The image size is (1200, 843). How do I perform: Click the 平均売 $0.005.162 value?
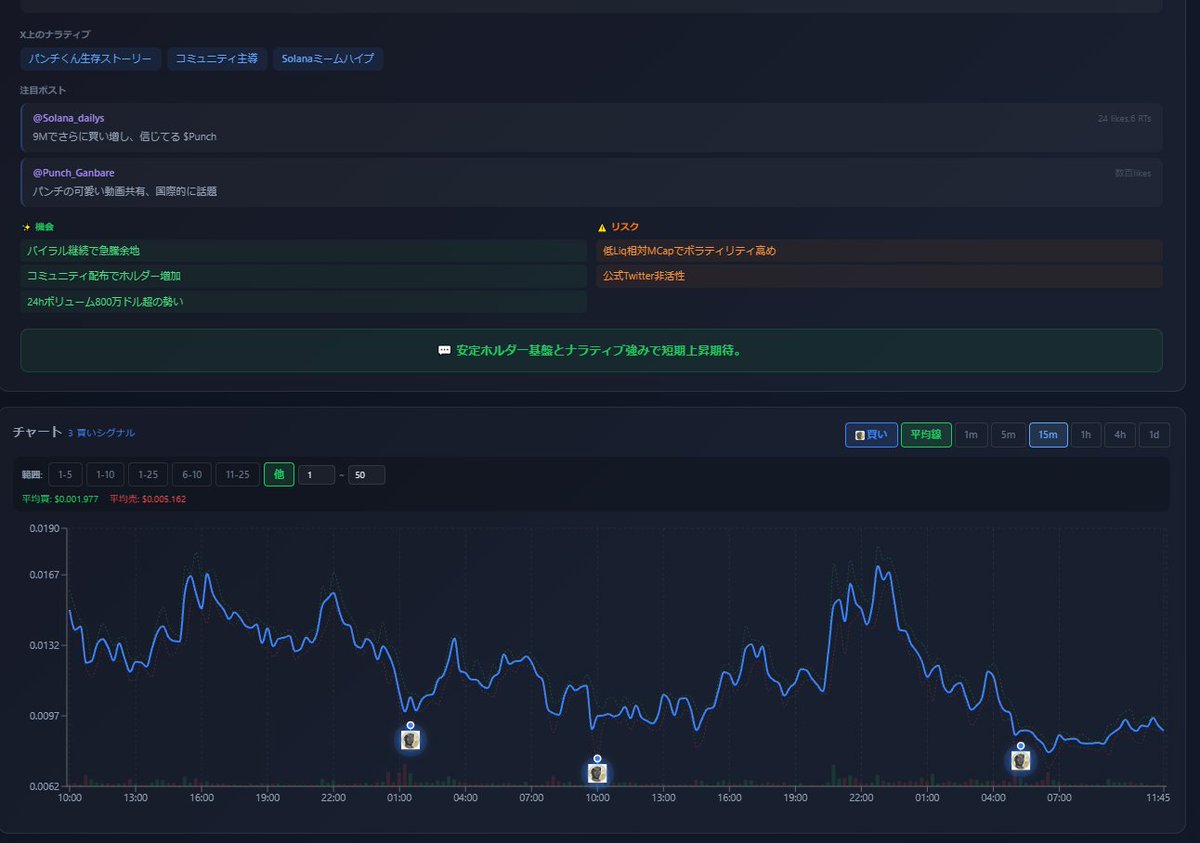tap(148, 499)
